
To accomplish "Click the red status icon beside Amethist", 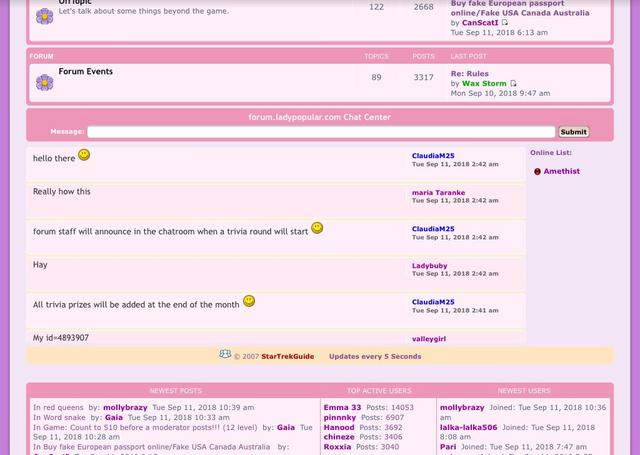I will click(537, 171).
